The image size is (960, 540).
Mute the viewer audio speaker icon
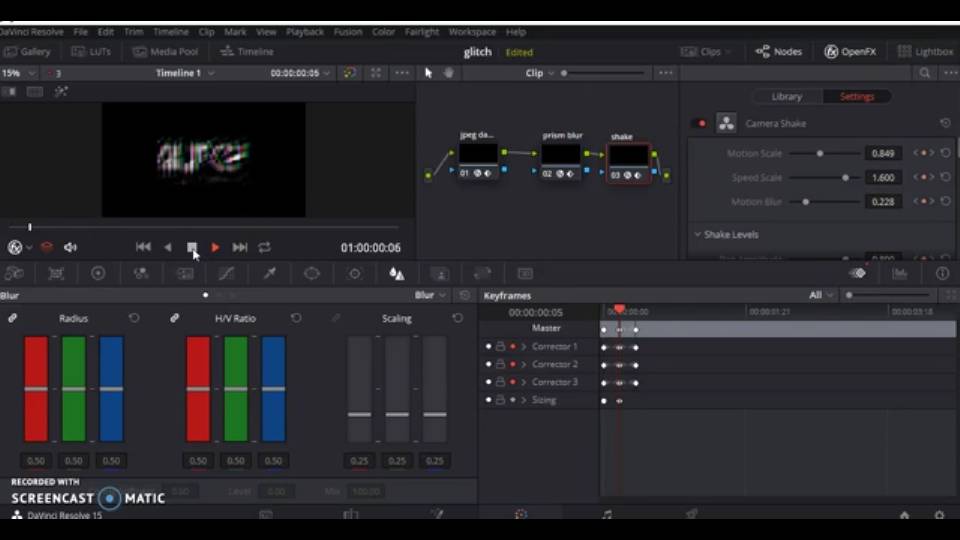click(71, 247)
